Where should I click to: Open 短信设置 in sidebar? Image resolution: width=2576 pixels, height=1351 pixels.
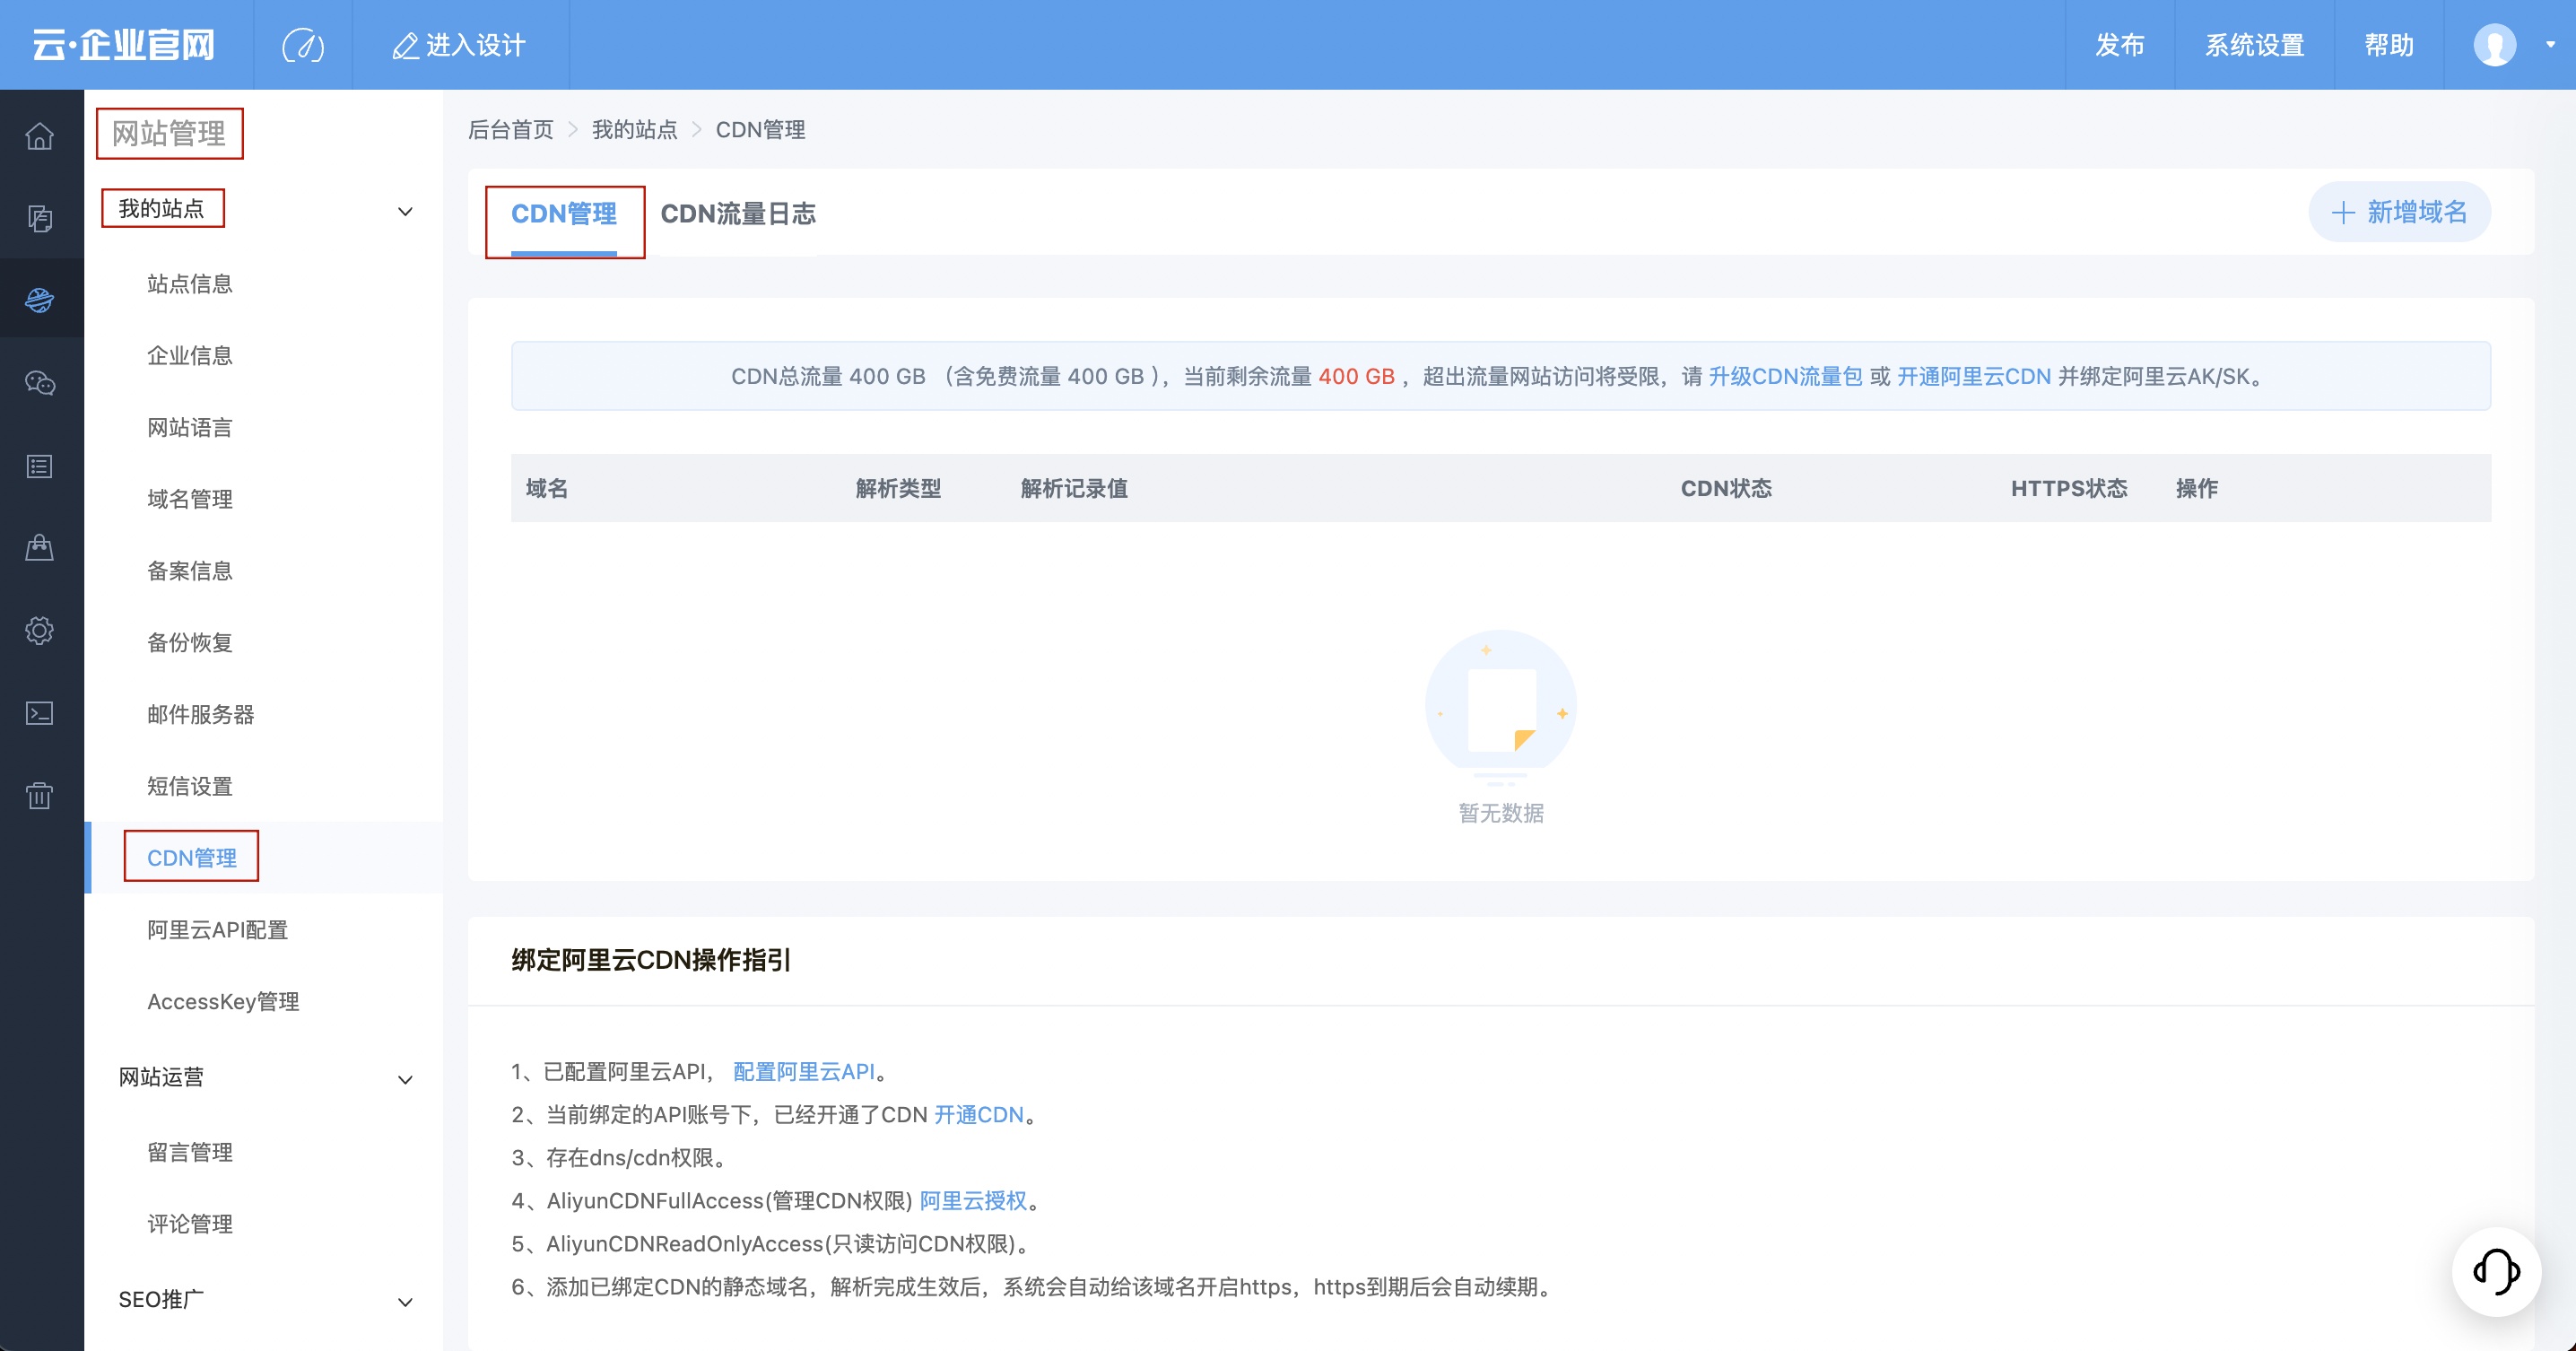tap(190, 786)
